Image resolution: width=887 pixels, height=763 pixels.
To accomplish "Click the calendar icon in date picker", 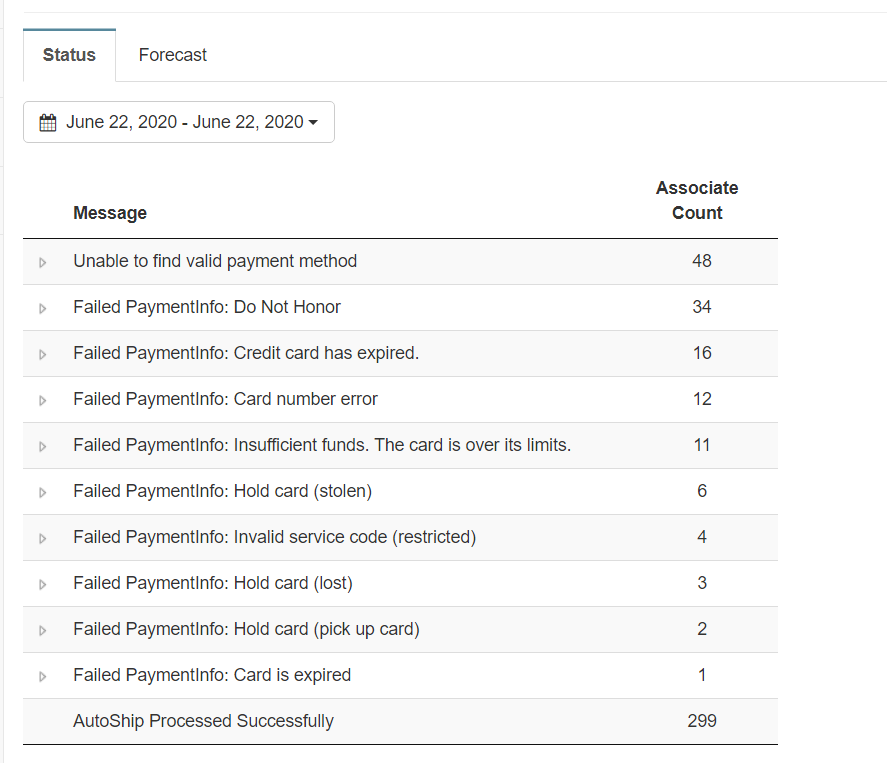I will click(47, 123).
